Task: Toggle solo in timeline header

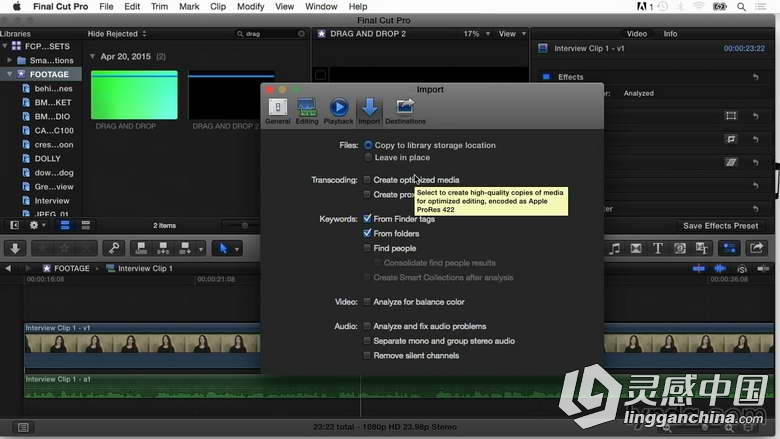Action: tap(742, 269)
